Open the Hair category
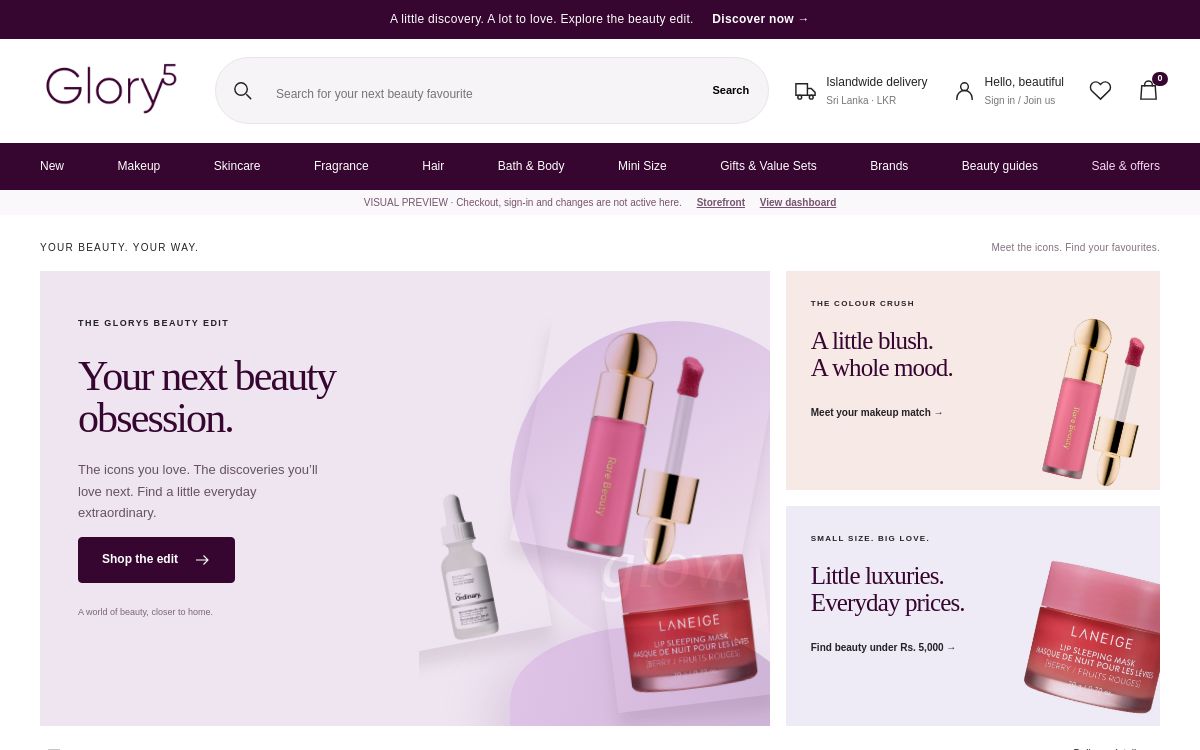 click(x=433, y=166)
